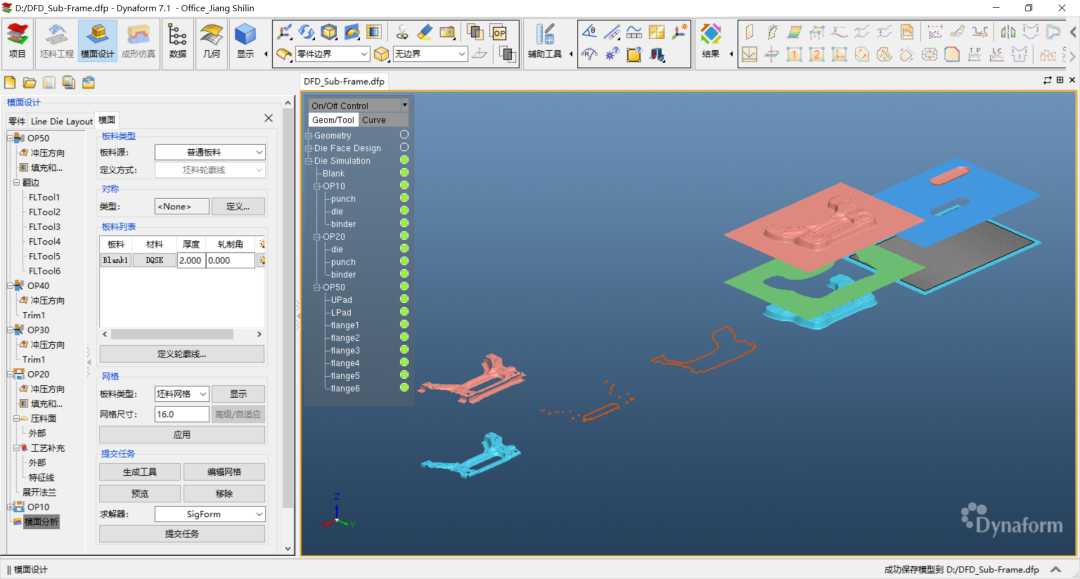Select FLTool3 in the tree

coord(44,227)
